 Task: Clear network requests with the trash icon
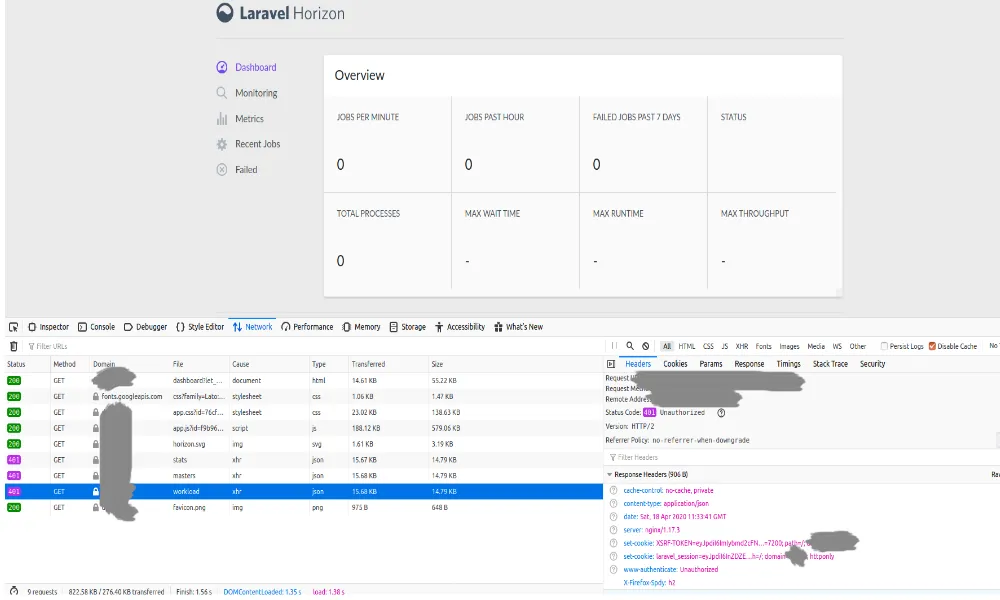pos(13,346)
